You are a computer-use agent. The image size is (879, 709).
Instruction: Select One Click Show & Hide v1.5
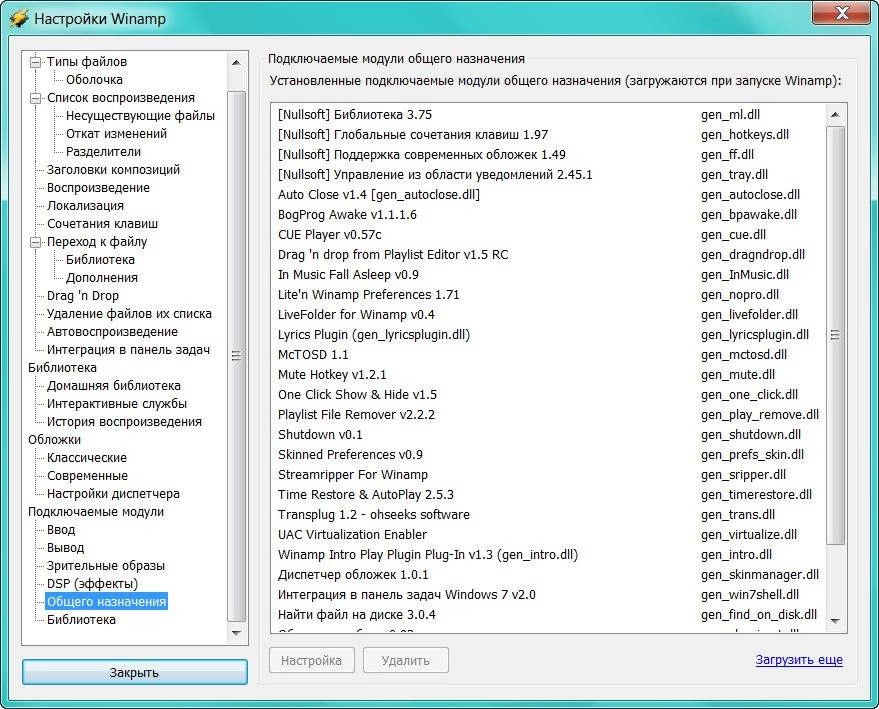click(x=548, y=395)
